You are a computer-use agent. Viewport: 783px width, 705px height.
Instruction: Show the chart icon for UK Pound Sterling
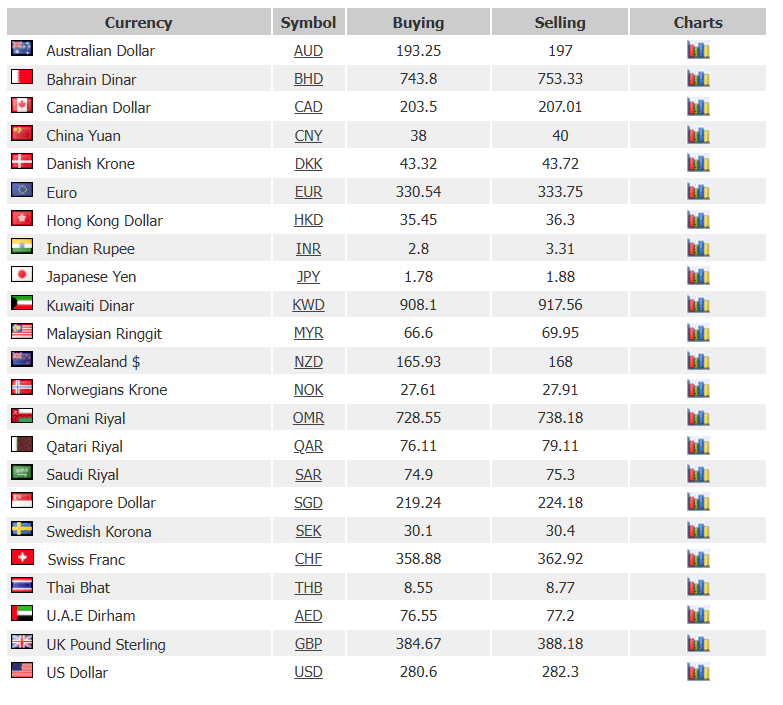point(698,644)
